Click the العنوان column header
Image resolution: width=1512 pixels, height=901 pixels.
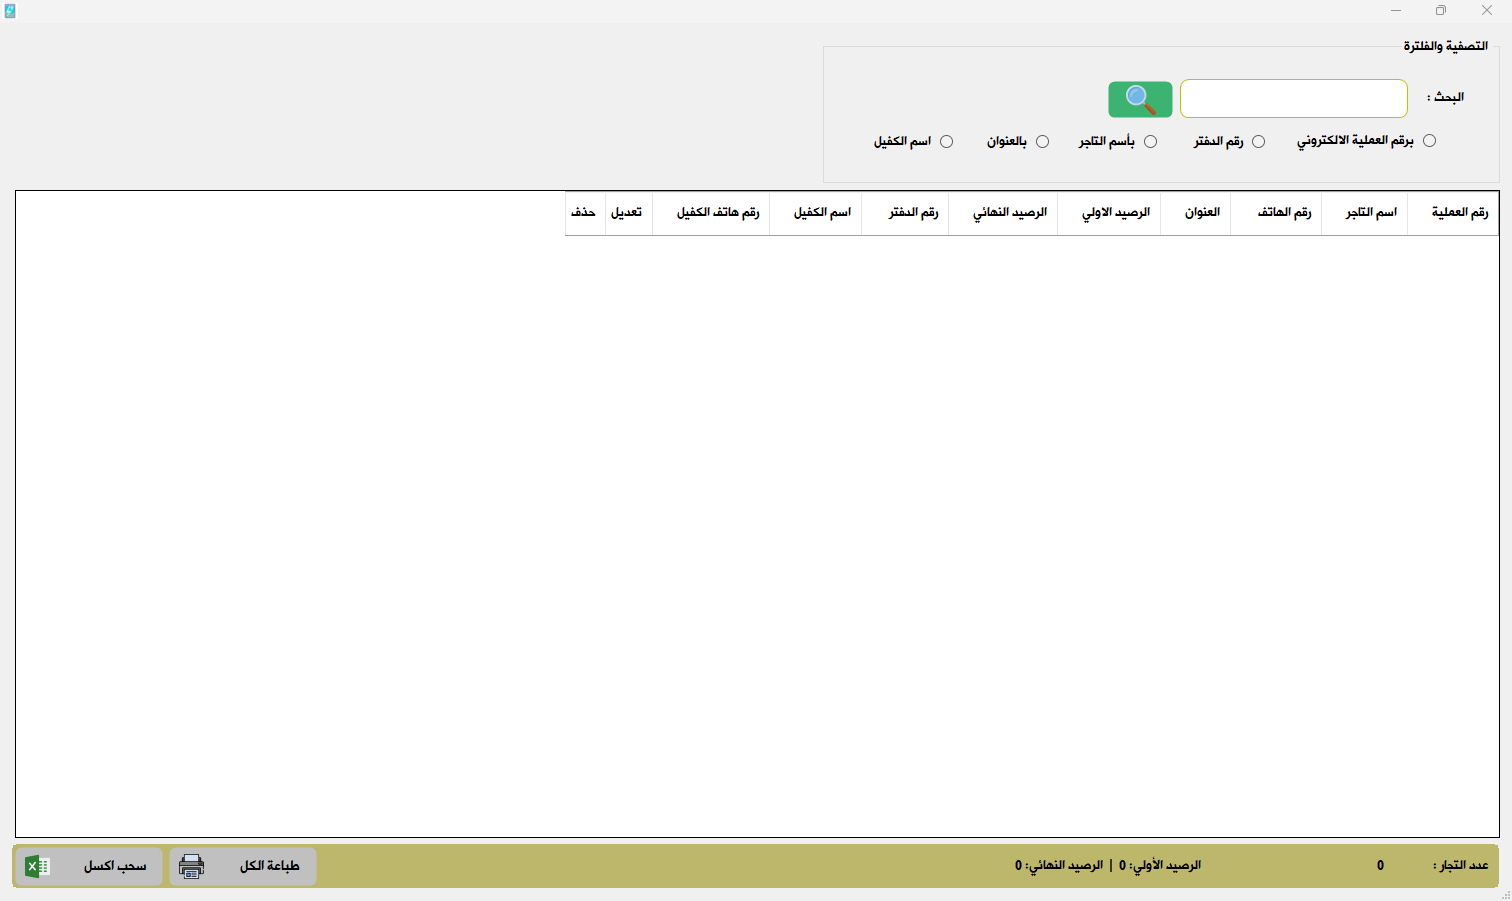point(1195,213)
